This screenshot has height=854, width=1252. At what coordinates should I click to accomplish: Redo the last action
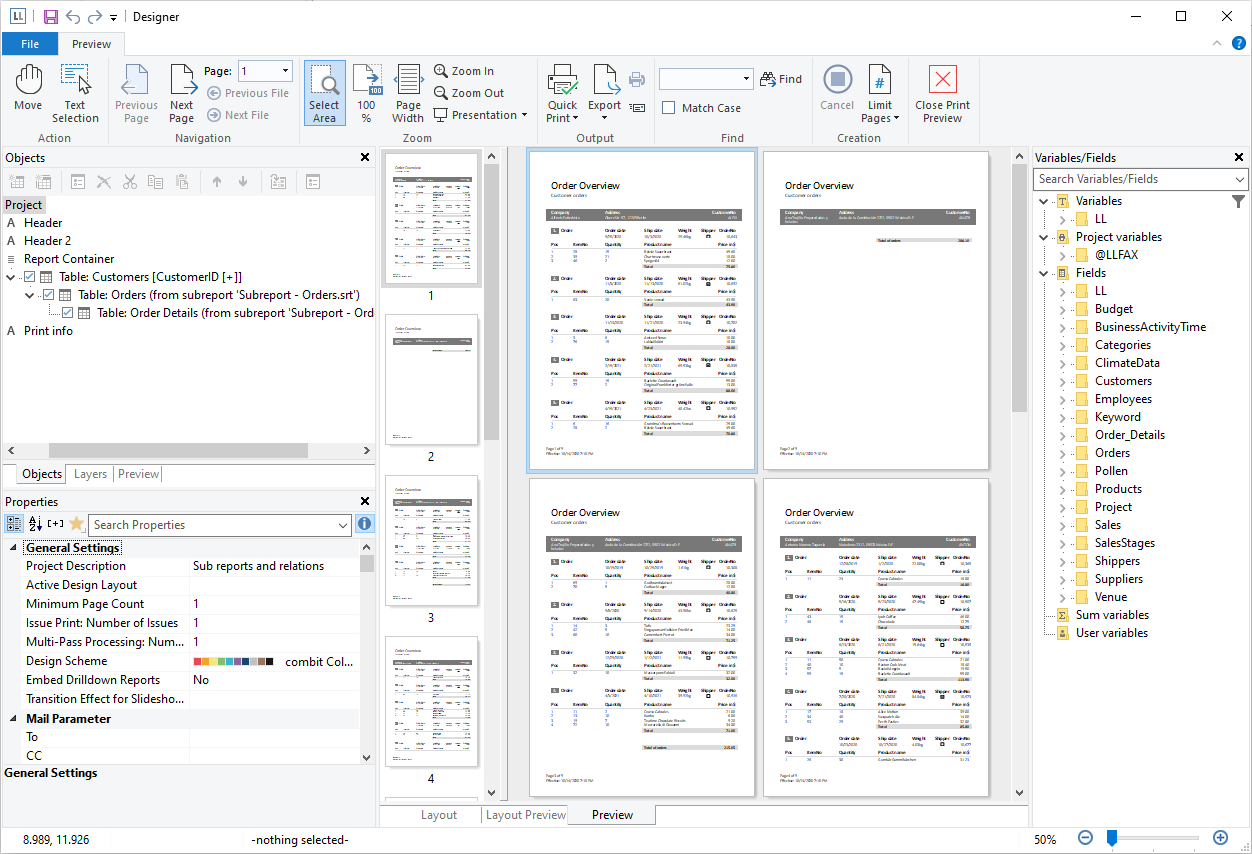[95, 16]
